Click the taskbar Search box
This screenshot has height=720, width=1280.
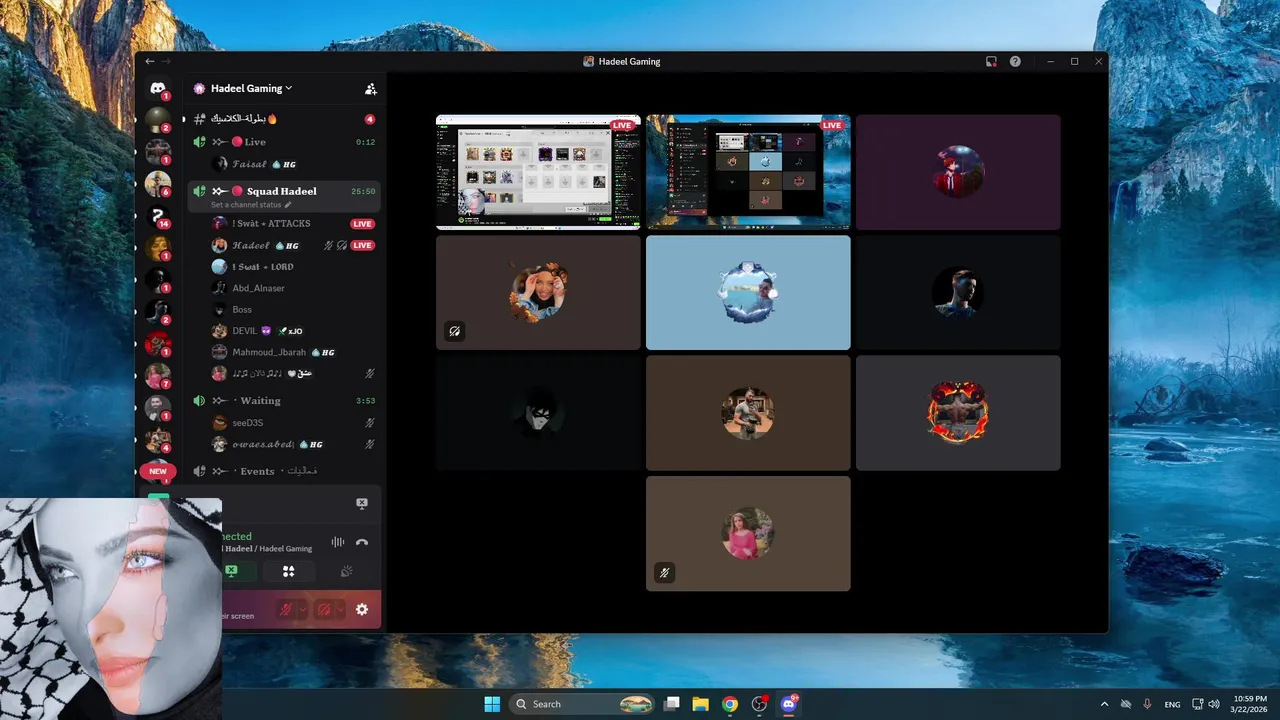(x=583, y=704)
